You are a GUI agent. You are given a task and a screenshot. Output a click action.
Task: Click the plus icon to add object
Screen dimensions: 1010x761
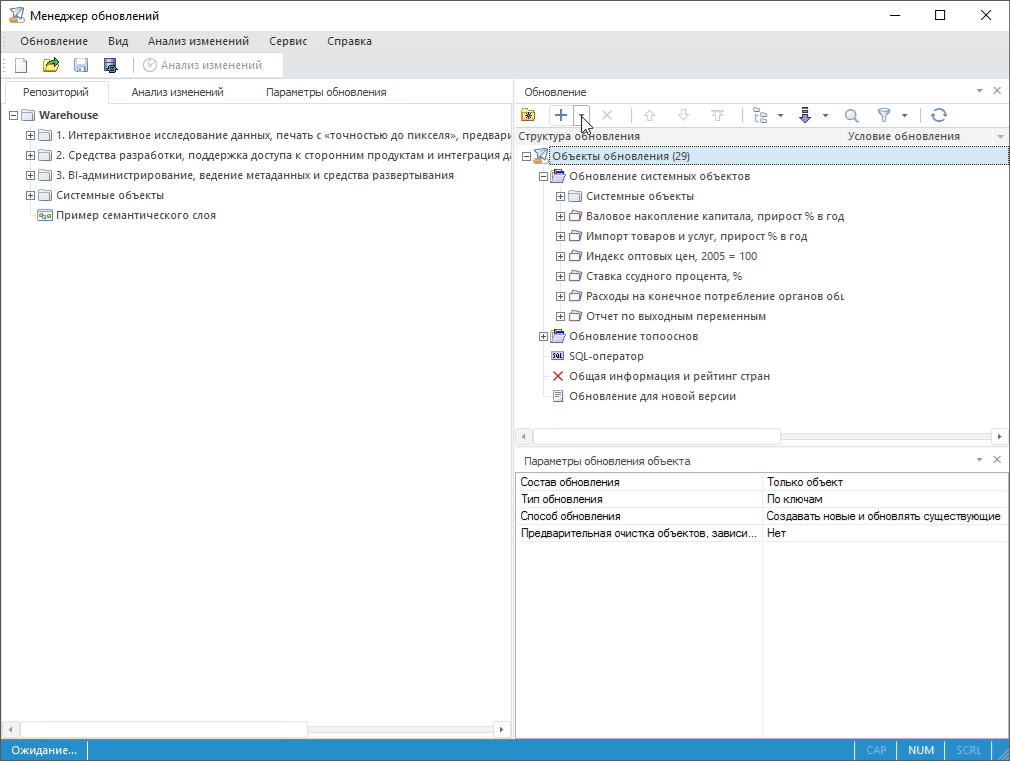tap(561, 115)
